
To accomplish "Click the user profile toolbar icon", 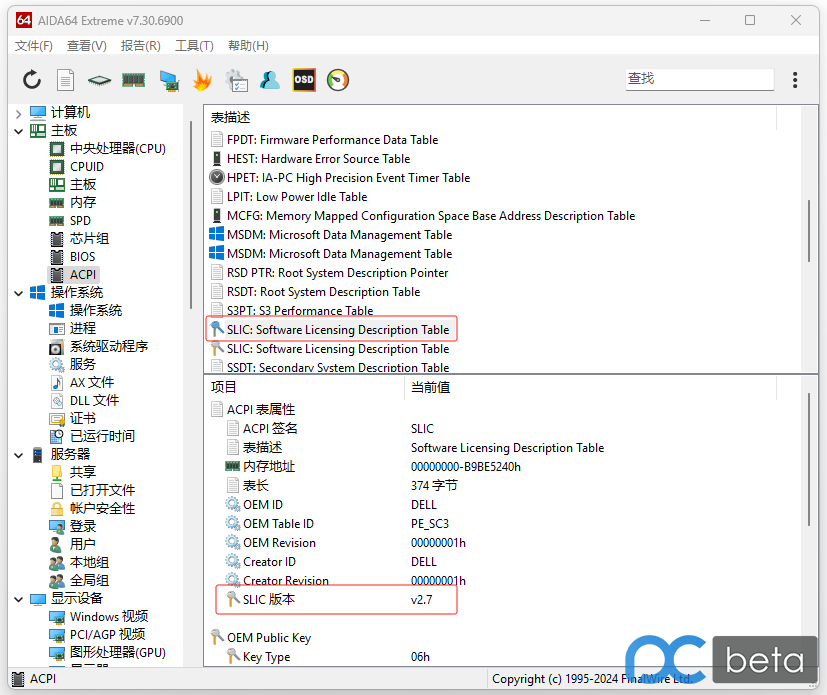I will (x=270, y=80).
